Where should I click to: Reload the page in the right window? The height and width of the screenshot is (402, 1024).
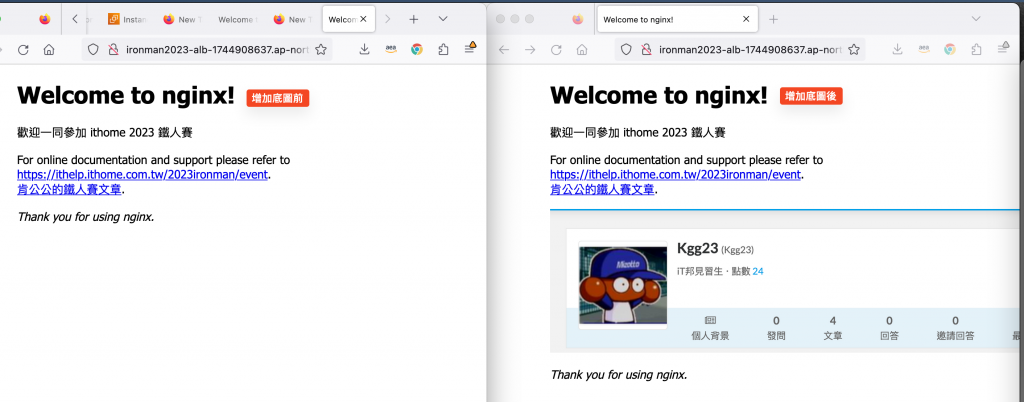click(556, 50)
